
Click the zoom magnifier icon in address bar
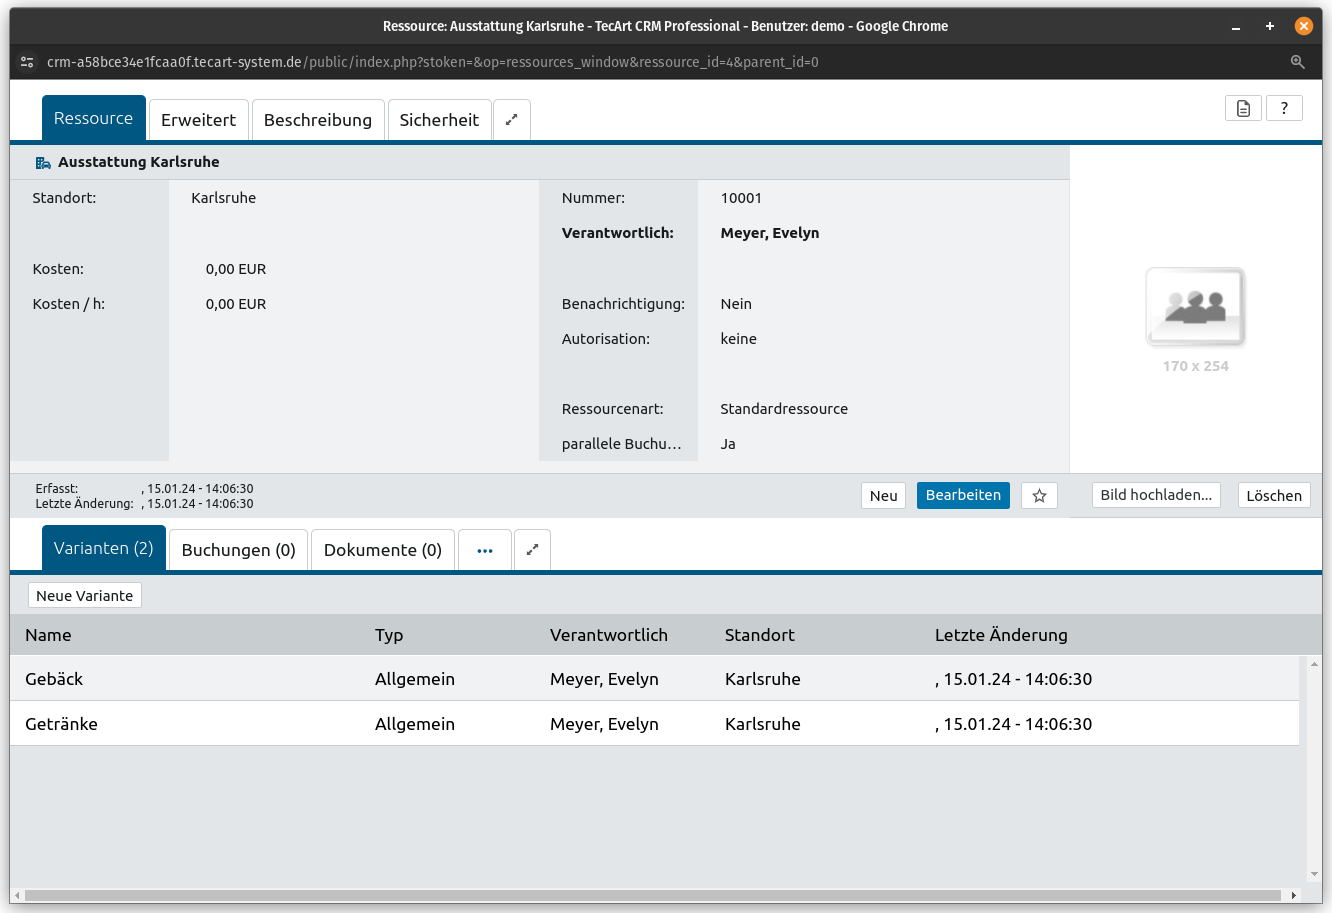pyautogui.click(x=1297, y=62)
